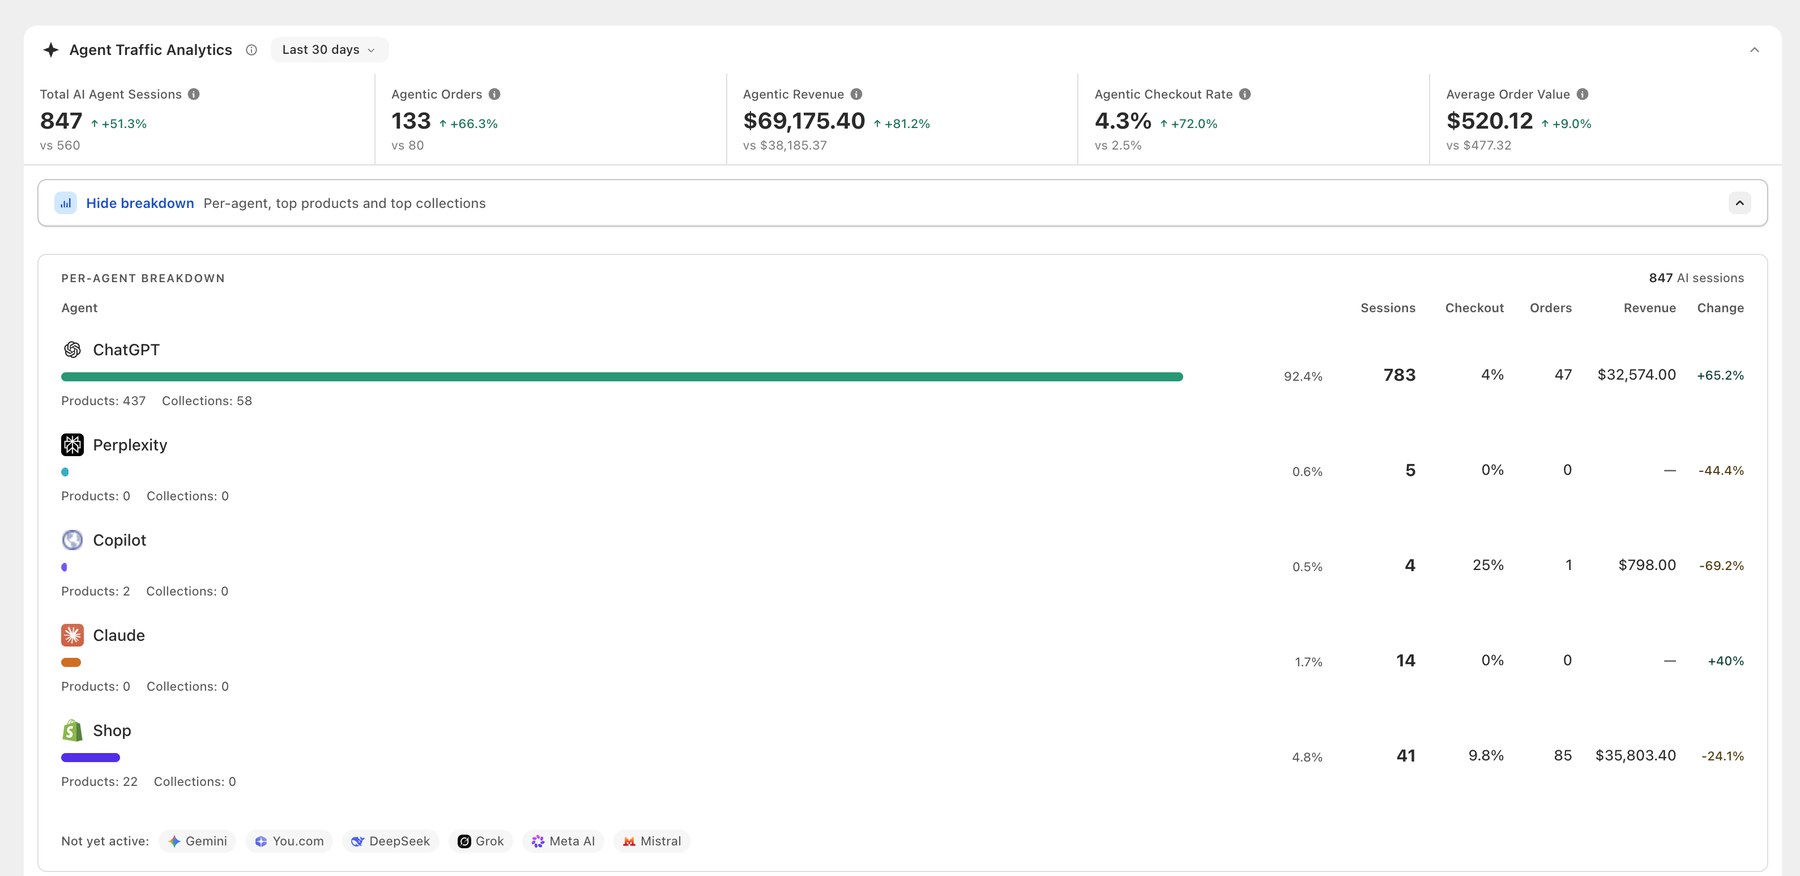This screenshot has height=876, width=1800.
Task: Click the PER-AGENT BREAKDOWN heading
Action: coord(143,278)
